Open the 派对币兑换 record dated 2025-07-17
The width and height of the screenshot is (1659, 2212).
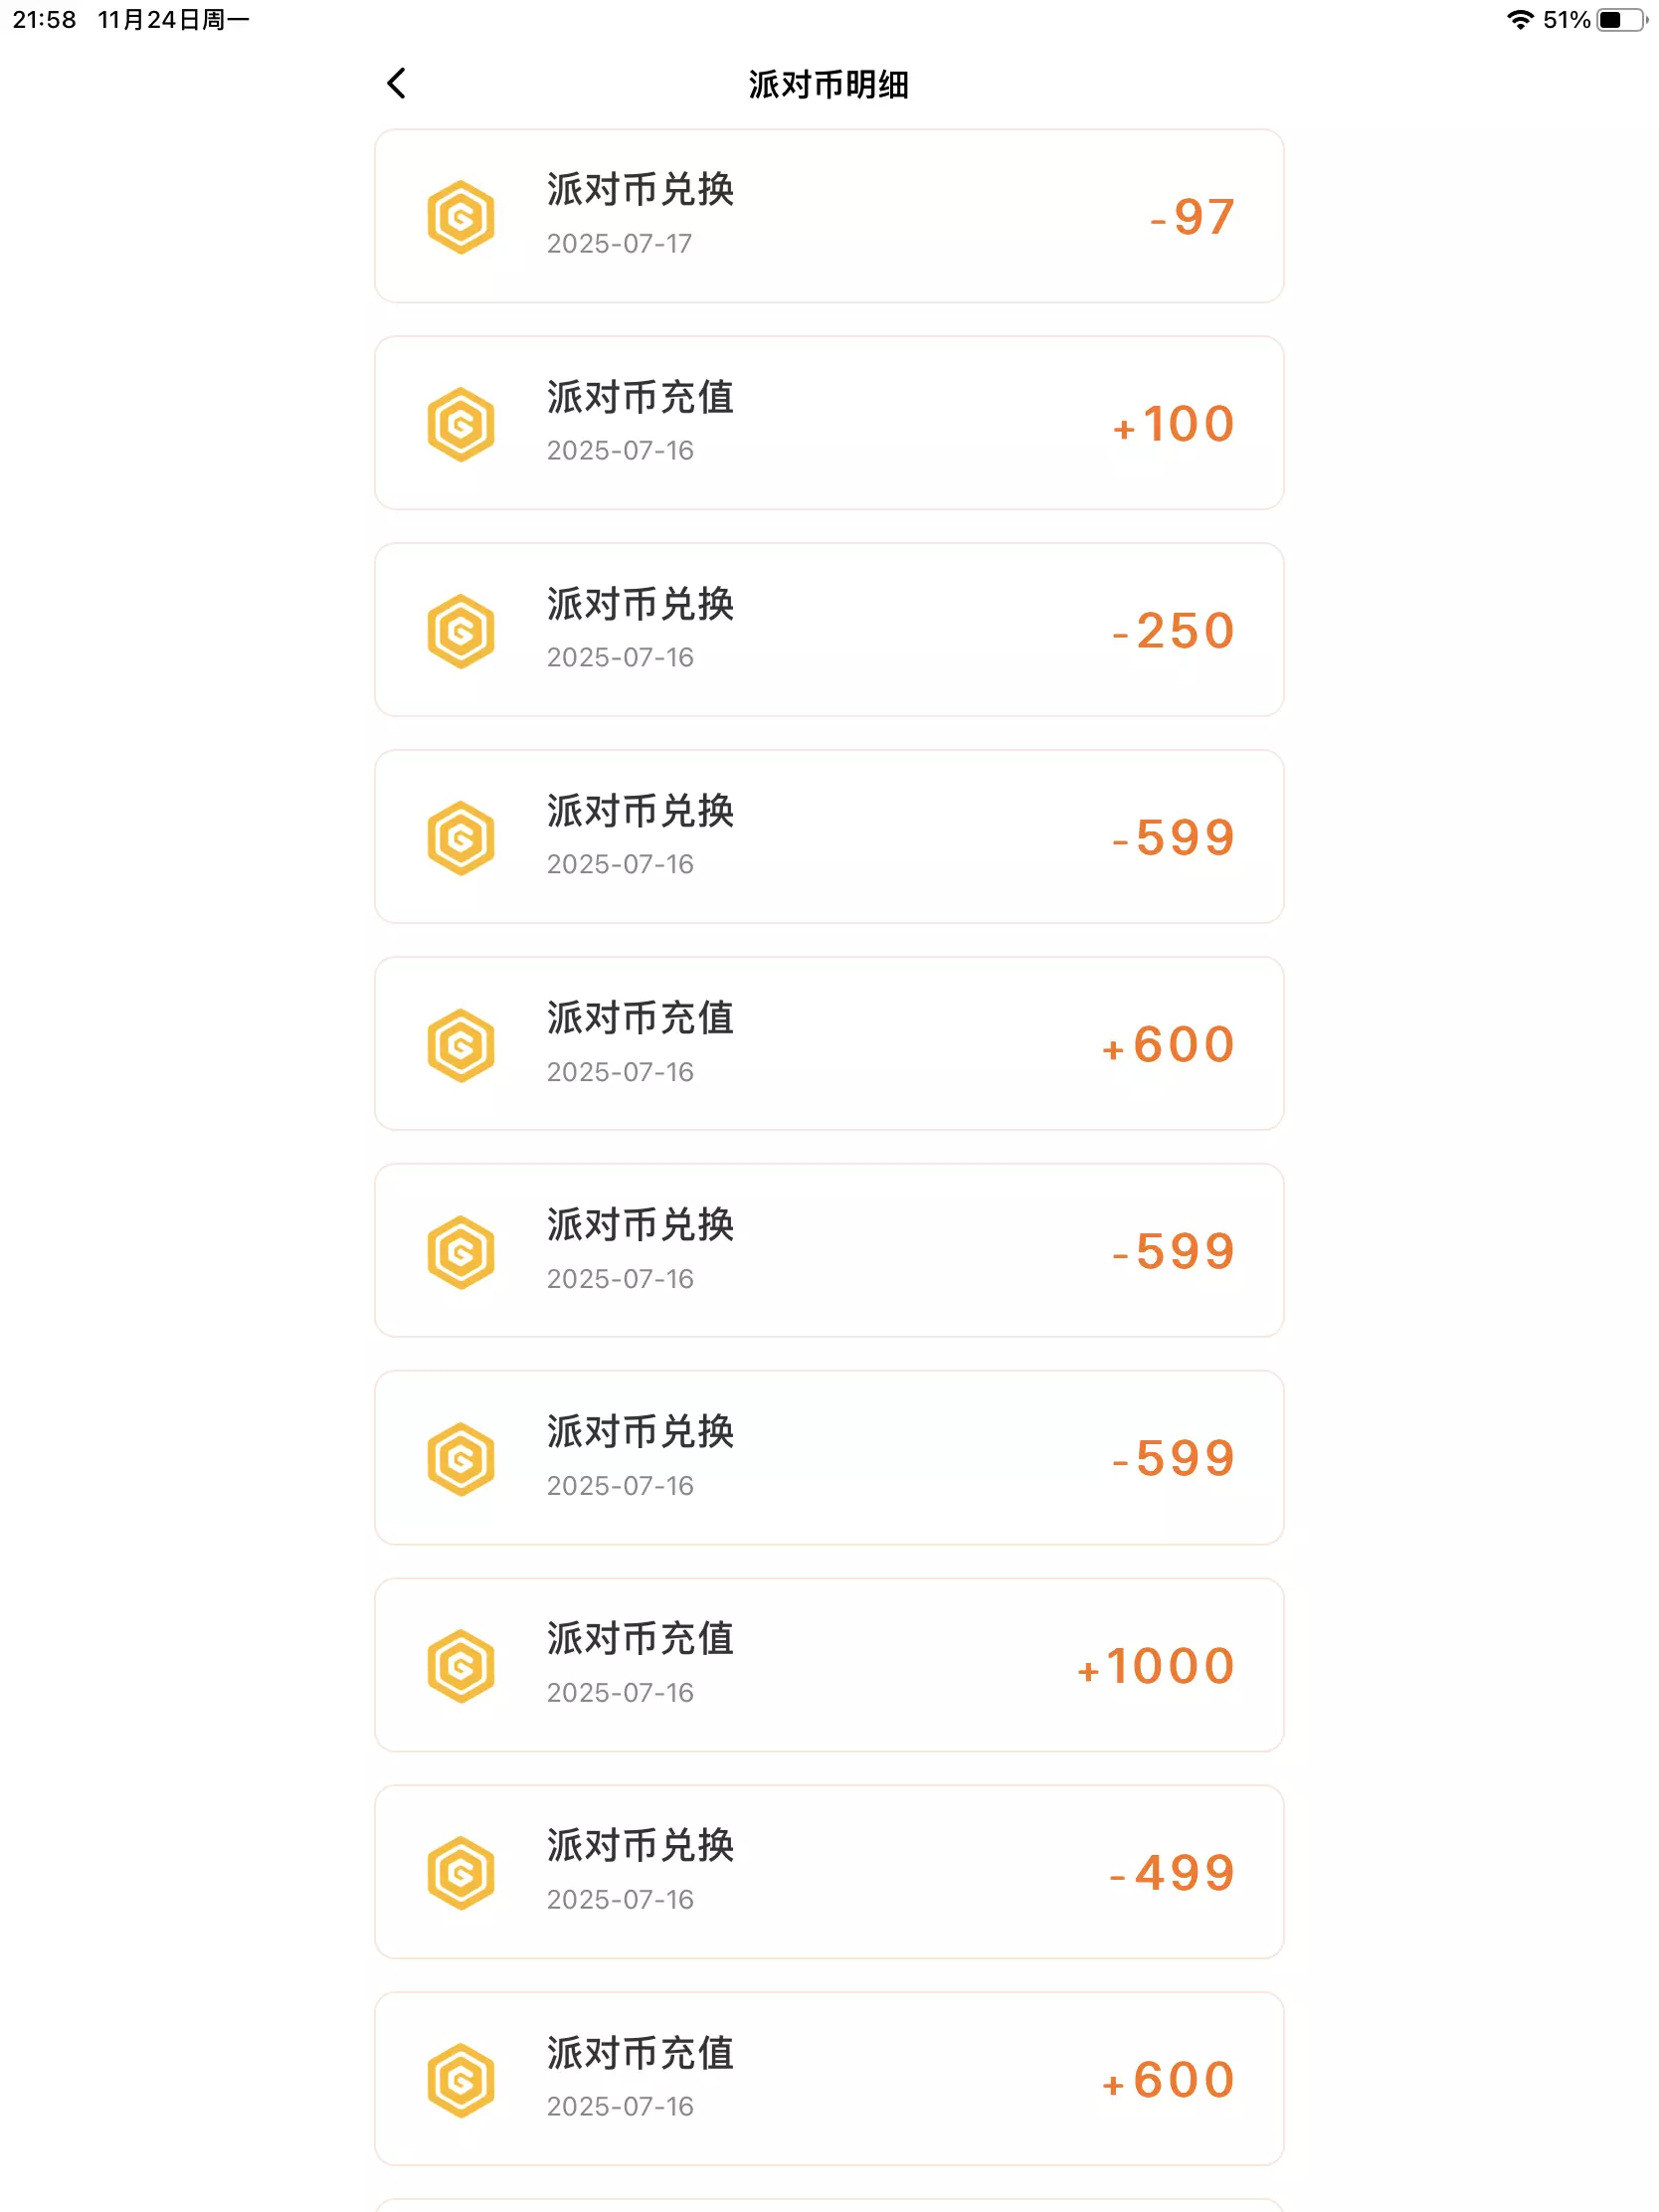pyautogui.click(x=828, y=216)
